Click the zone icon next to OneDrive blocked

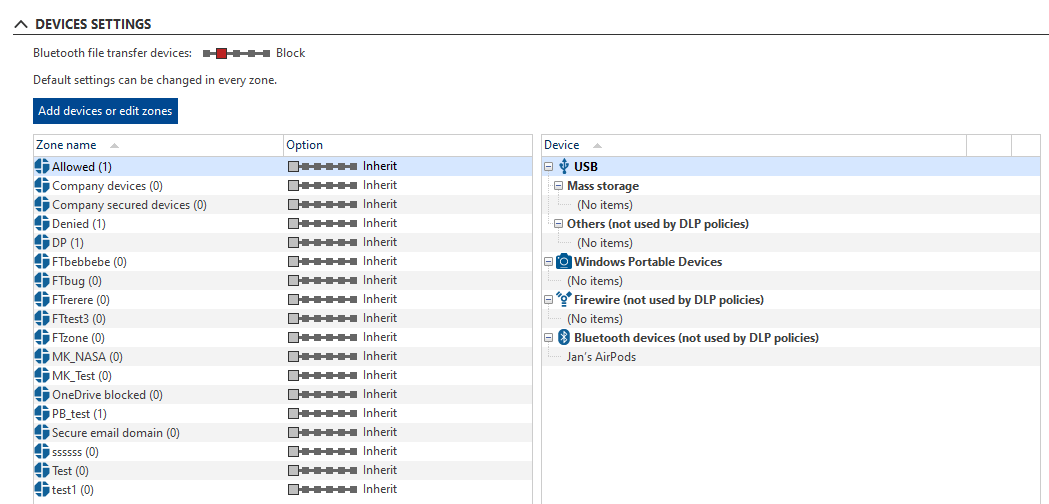click(42, 395)
